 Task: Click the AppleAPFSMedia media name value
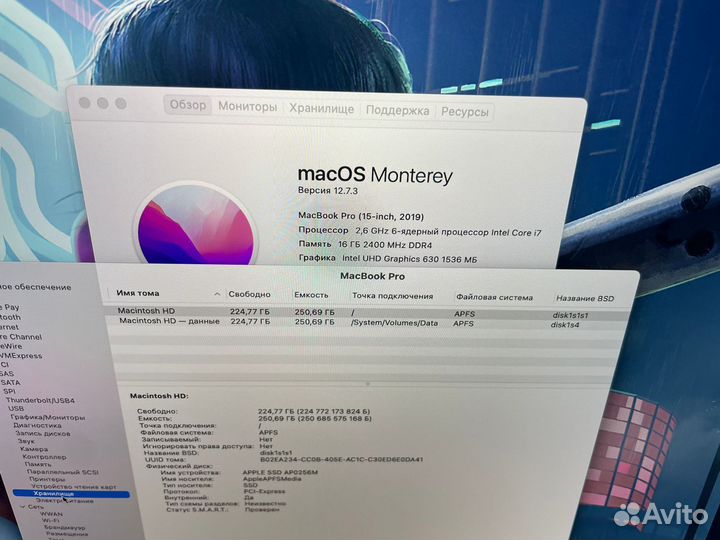pyautogui.click(x=272, y=478)
